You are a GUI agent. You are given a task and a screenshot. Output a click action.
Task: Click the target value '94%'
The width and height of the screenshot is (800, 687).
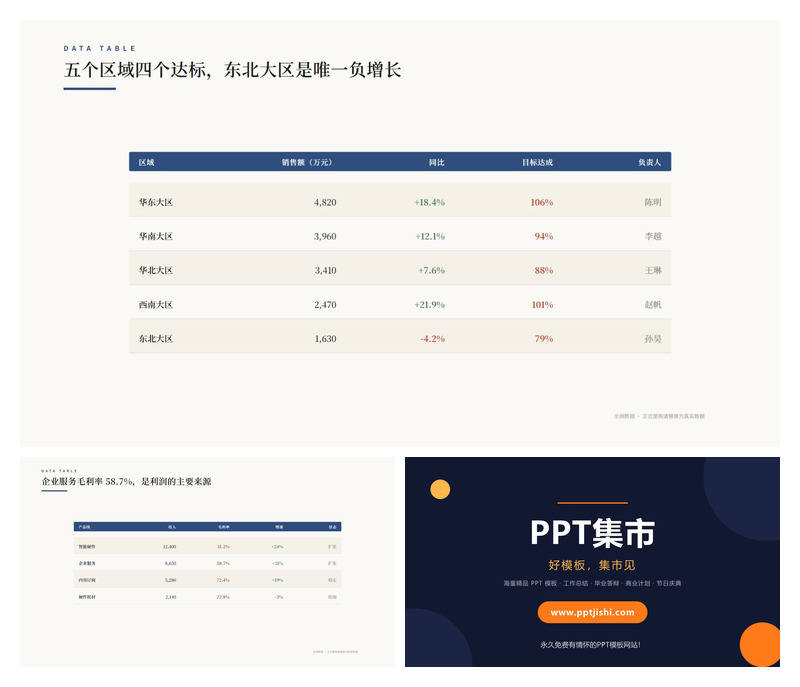point(544,236)
